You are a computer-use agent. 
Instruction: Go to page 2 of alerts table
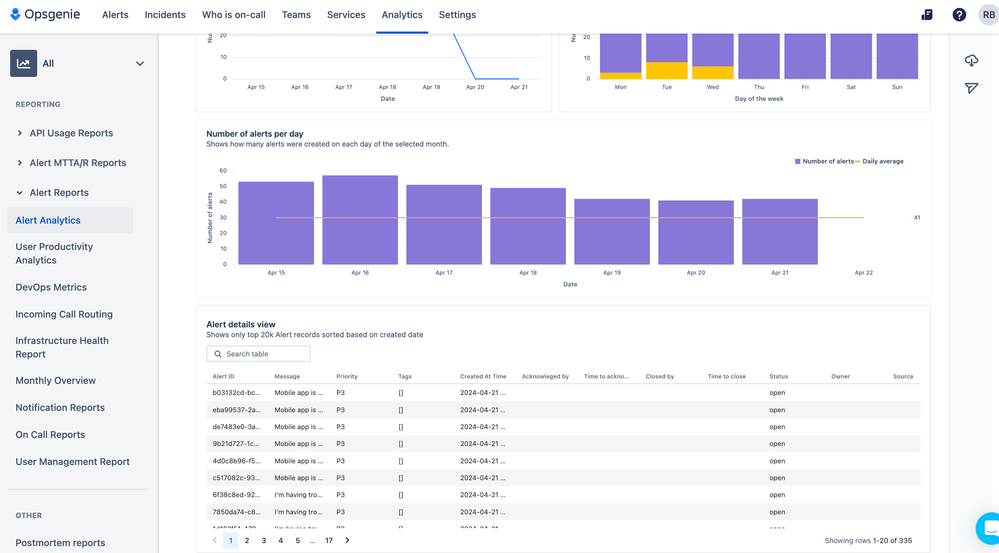tap(247, 541)
